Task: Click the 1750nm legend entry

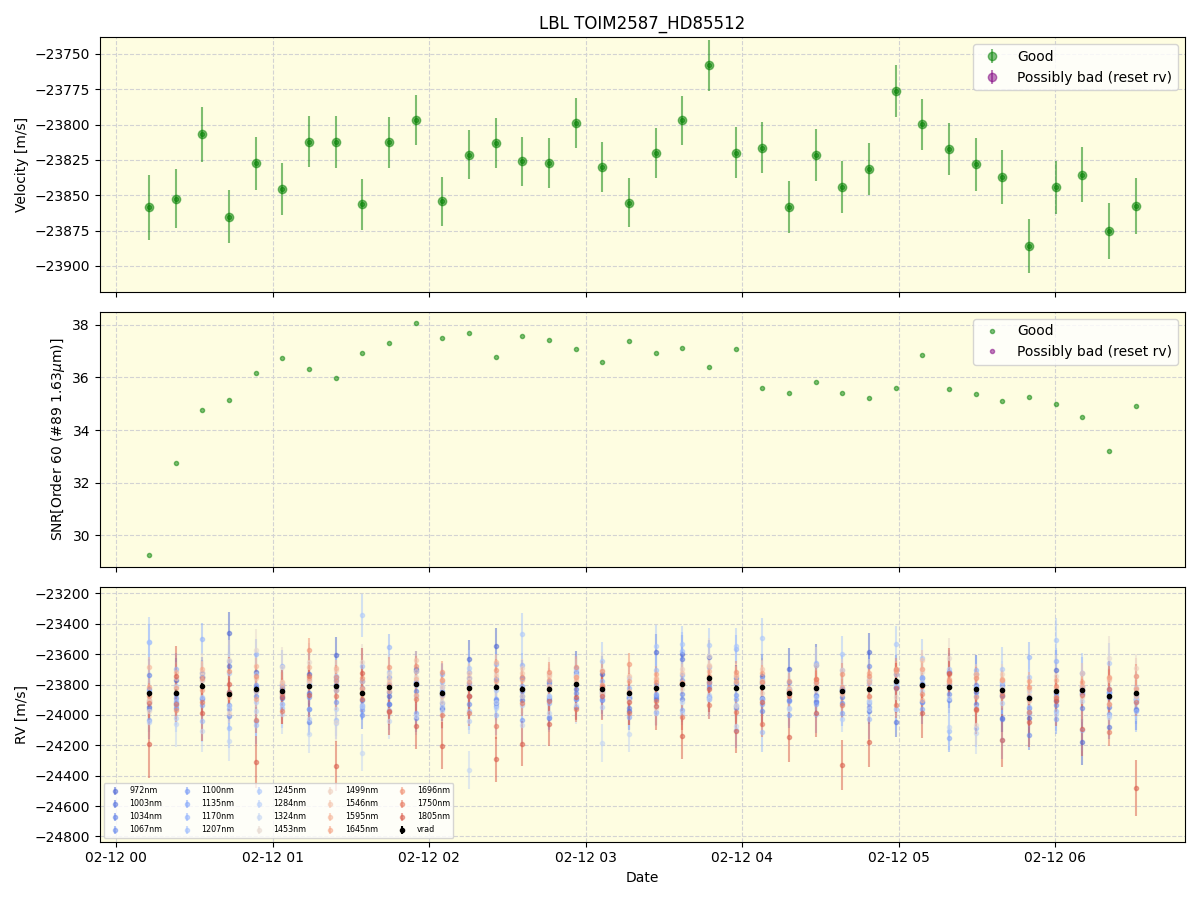Action: click(422, 804)
